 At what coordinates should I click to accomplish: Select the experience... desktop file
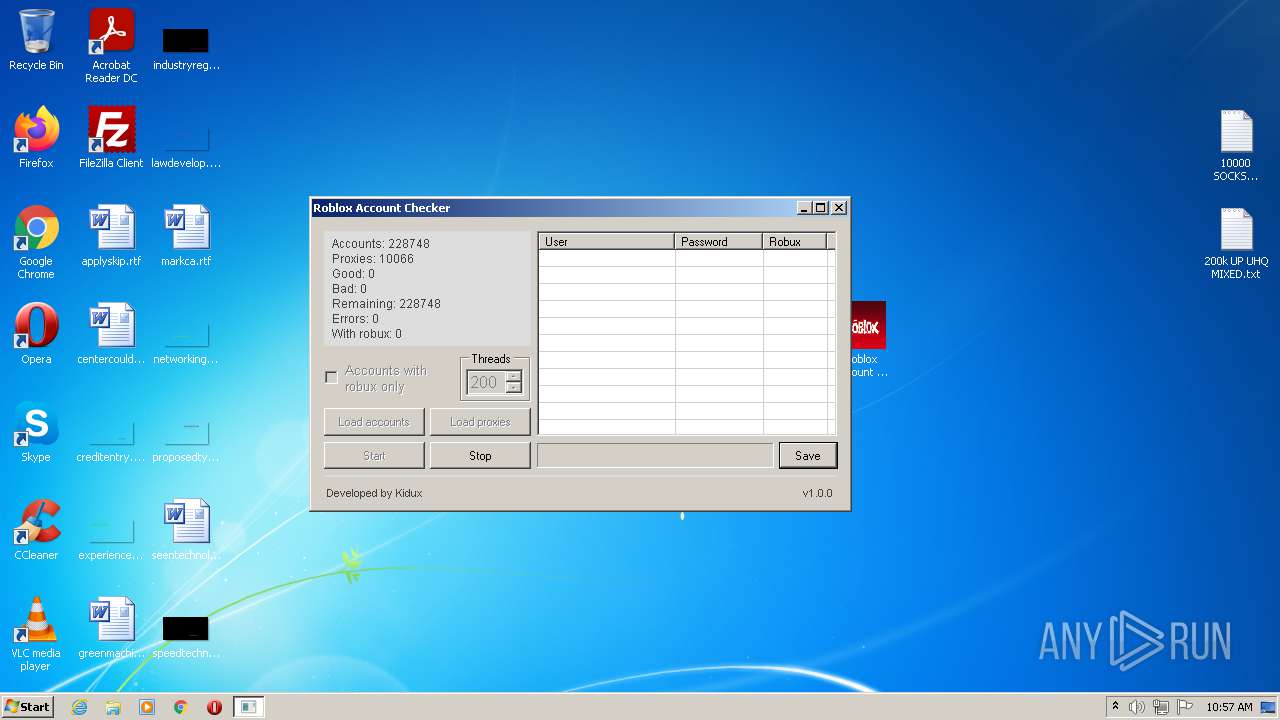pos(111,538)
